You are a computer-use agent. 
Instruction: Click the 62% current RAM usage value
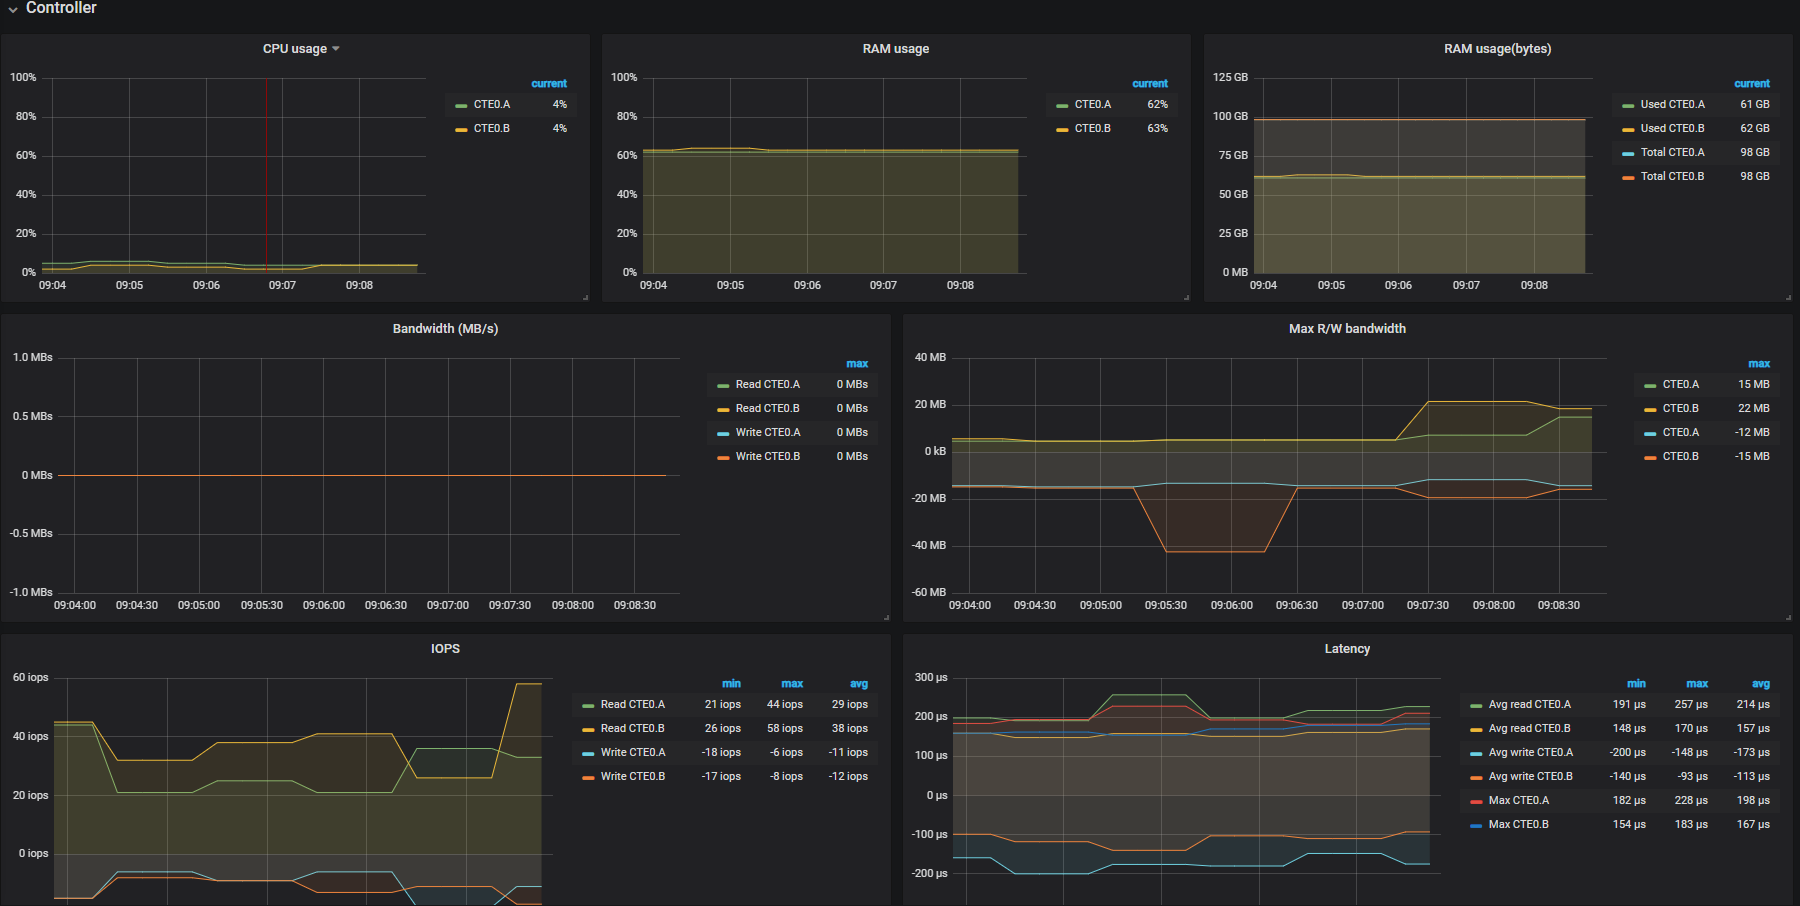tap(1157, 105)
